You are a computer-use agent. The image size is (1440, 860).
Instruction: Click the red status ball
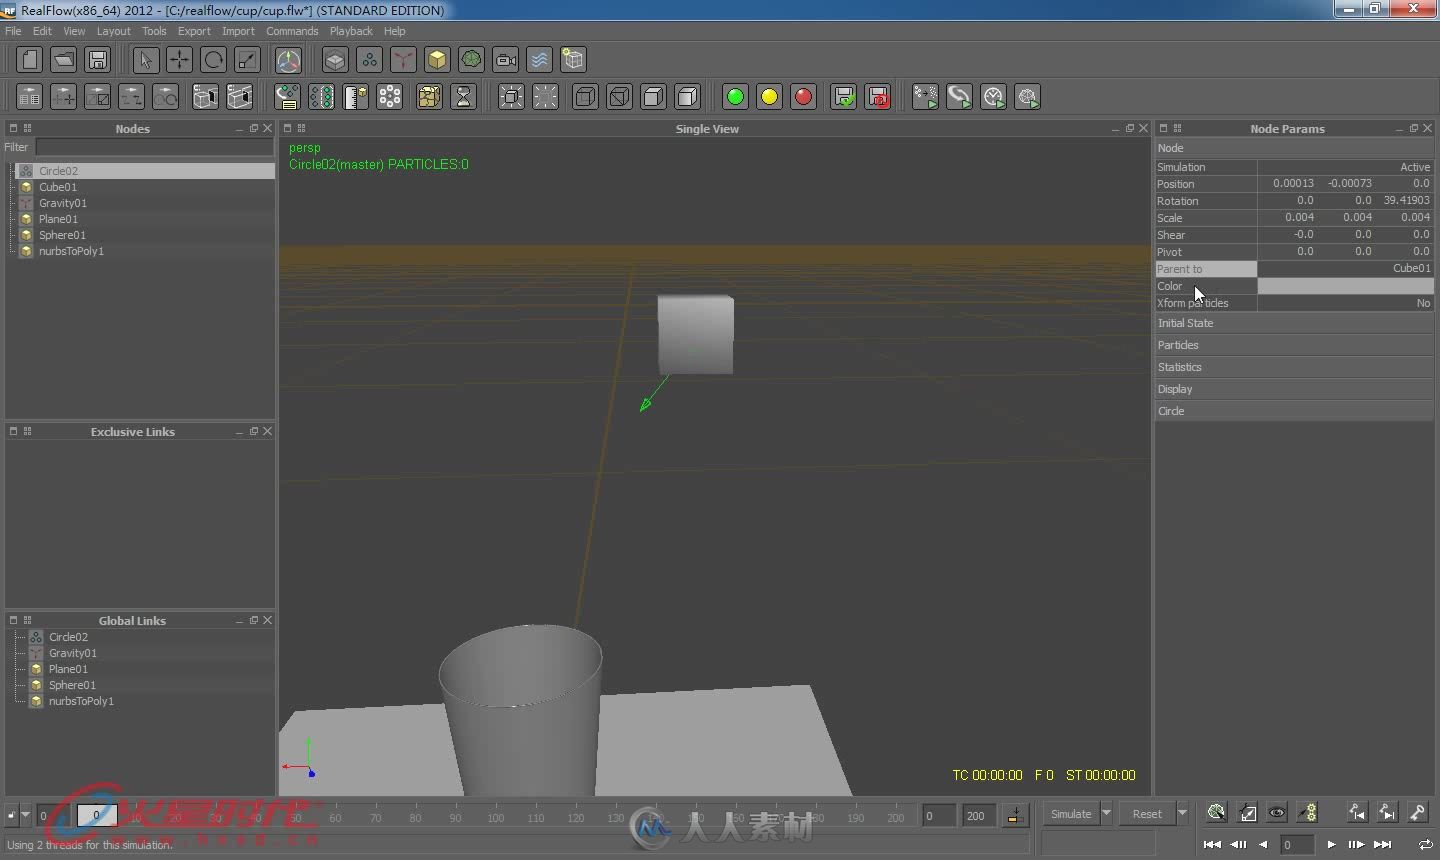click(x=803, y=97)
